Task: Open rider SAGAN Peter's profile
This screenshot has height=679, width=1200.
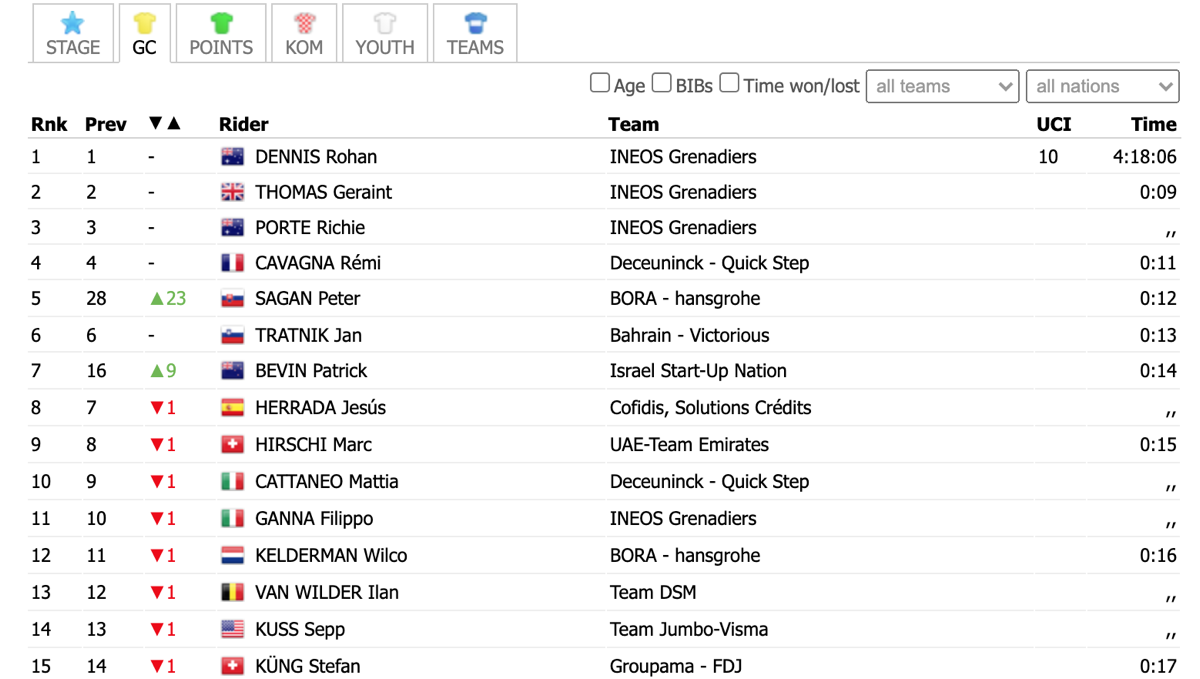Action: point(307,298)
